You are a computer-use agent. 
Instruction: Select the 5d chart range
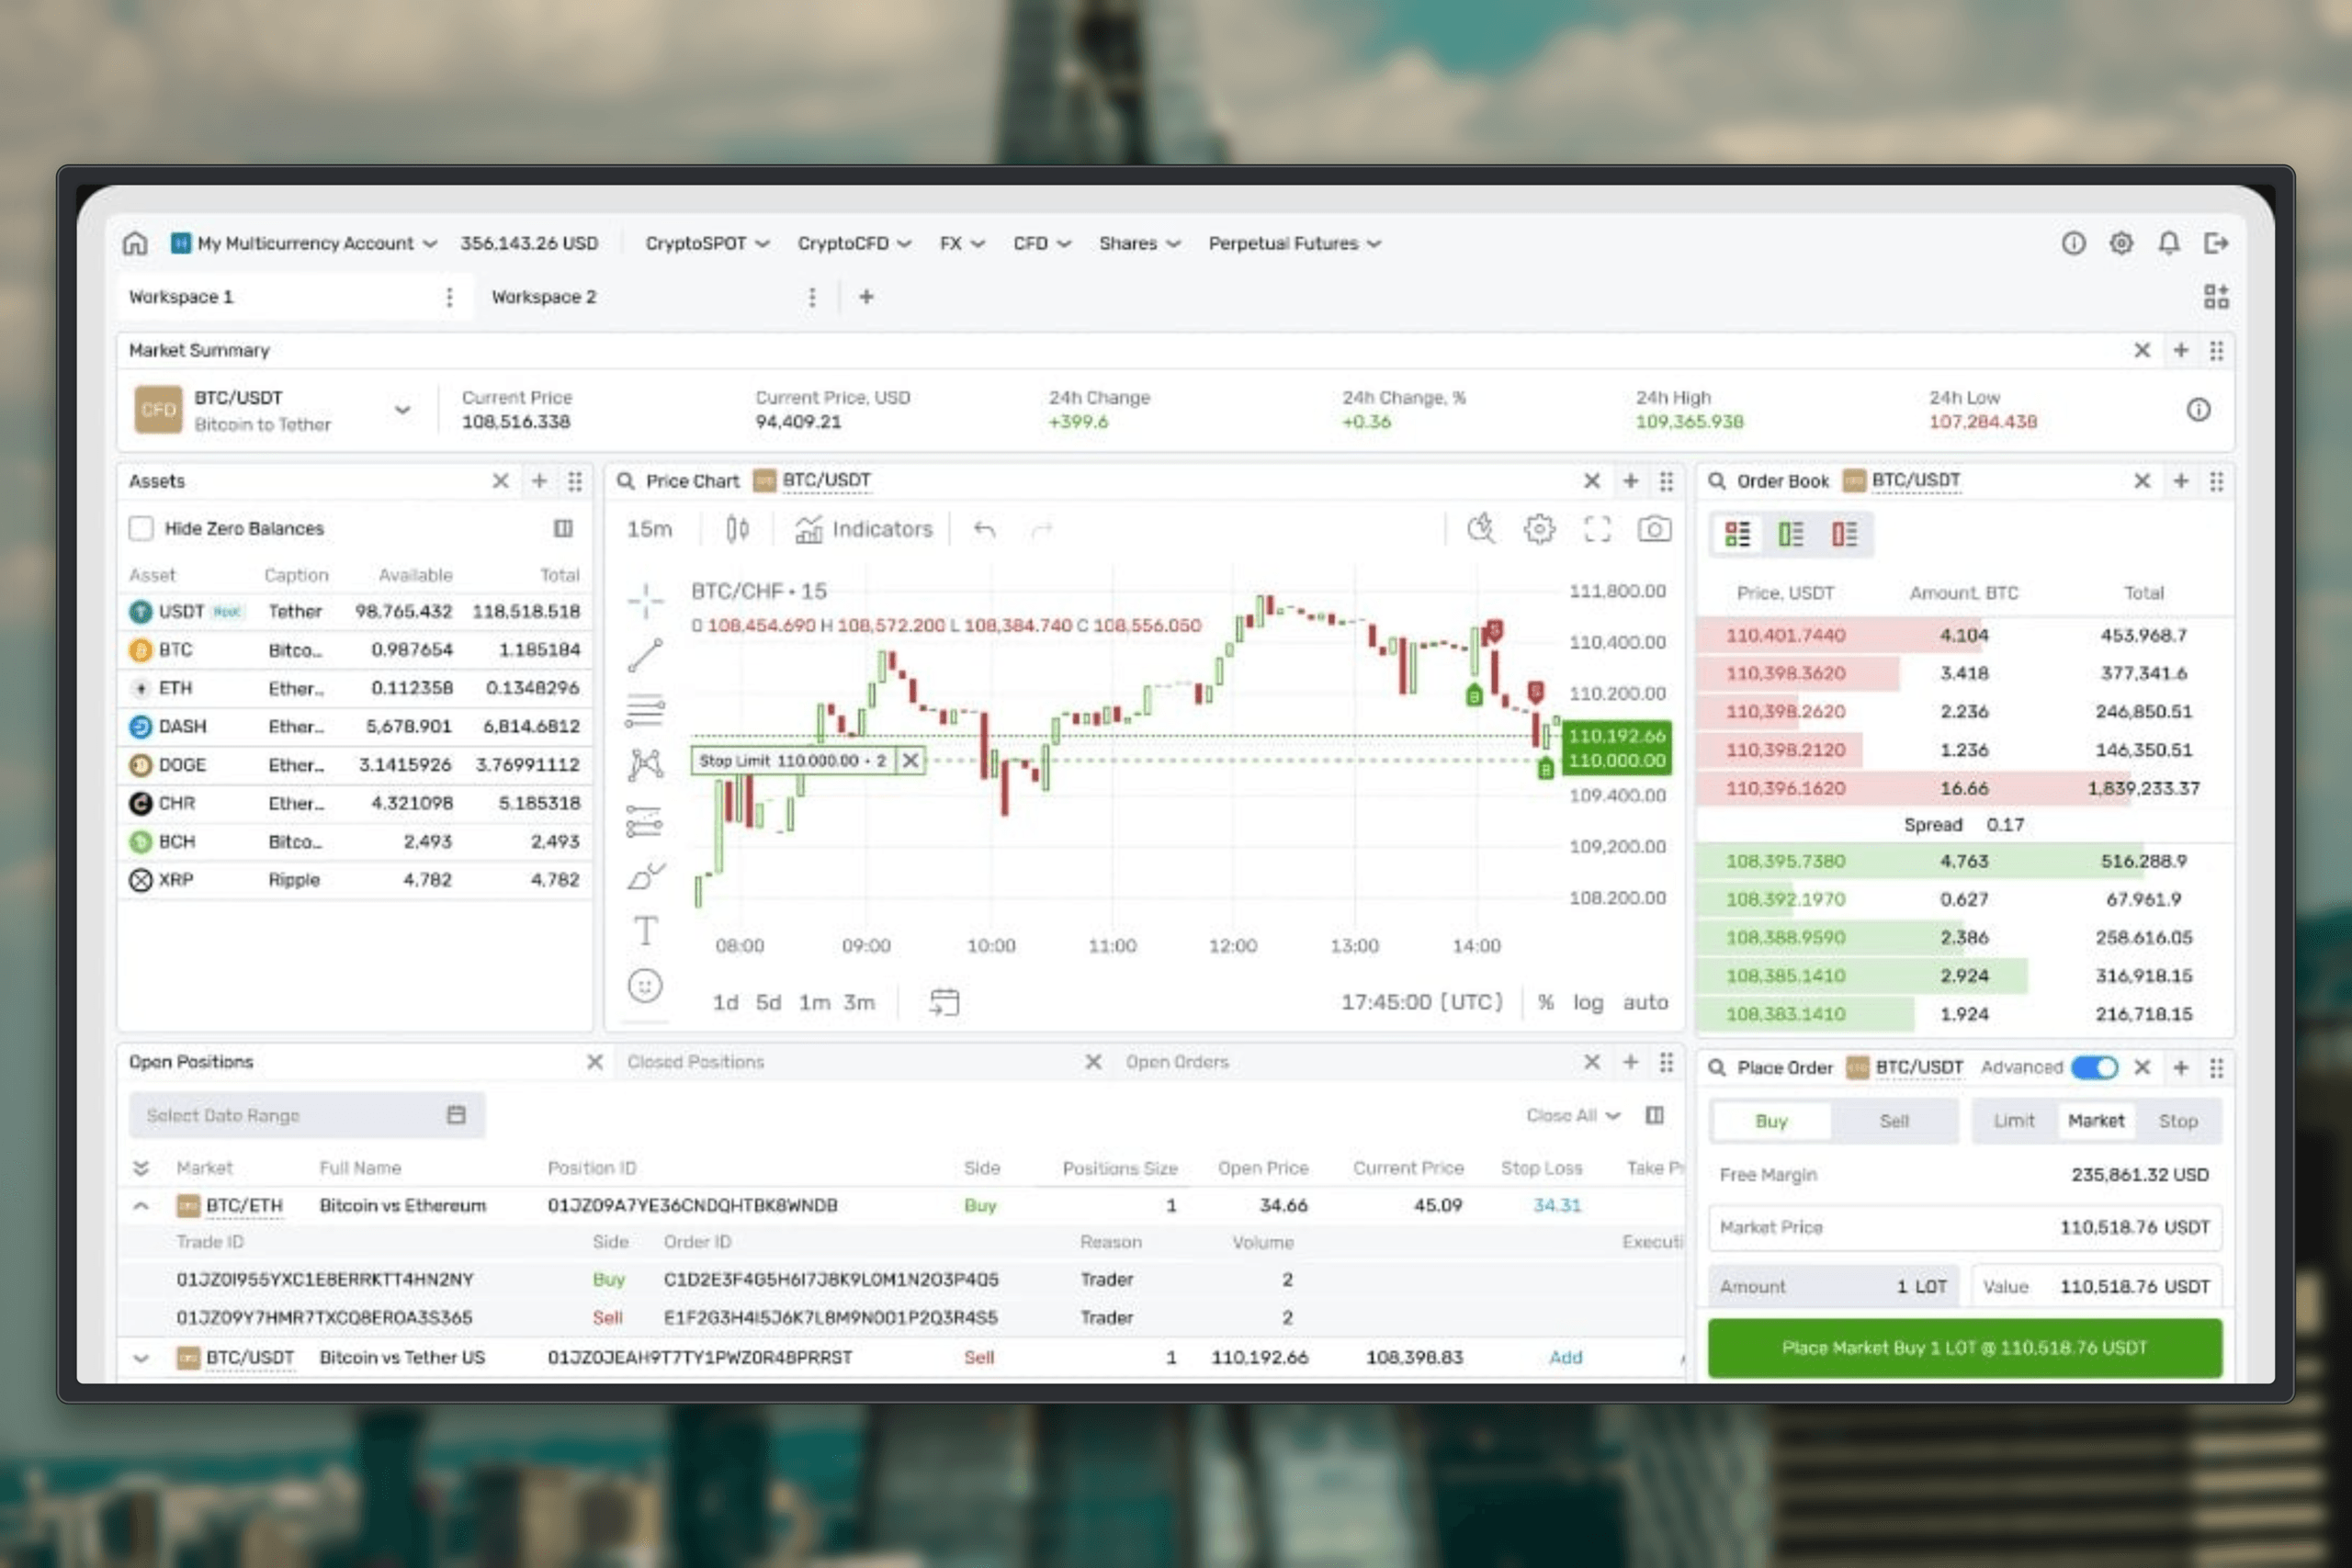pyautogui.click(x=768, y=1002)
